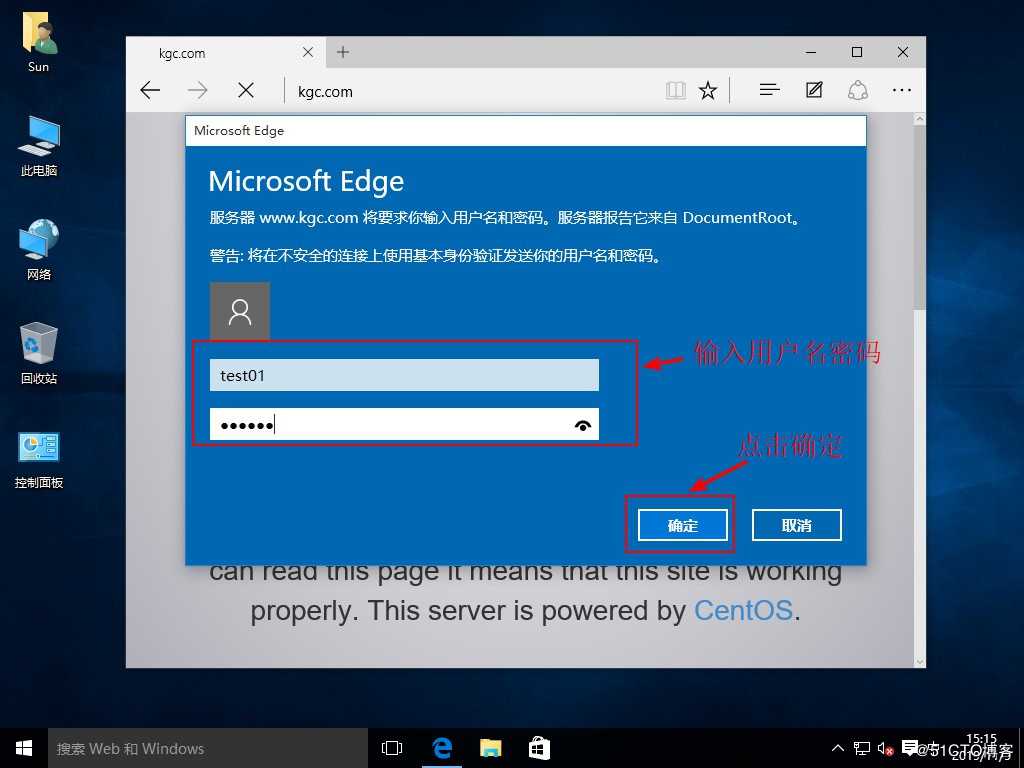Open the Windows Start menu
Screen dimensions: 1024x768
tap(24, 748)
